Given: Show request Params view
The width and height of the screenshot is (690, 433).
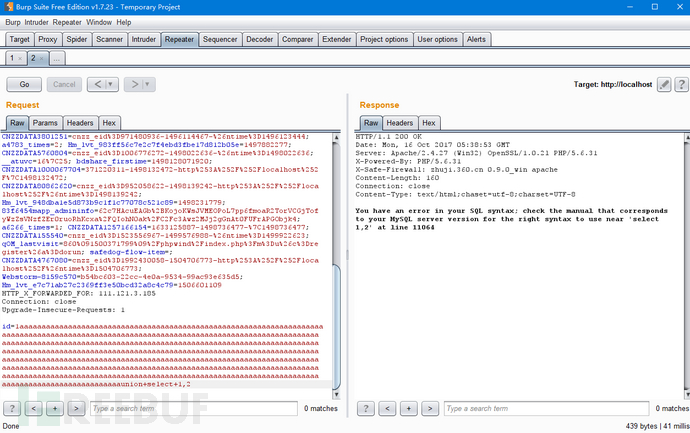Looking at the screenshot, I should (45, 123).
